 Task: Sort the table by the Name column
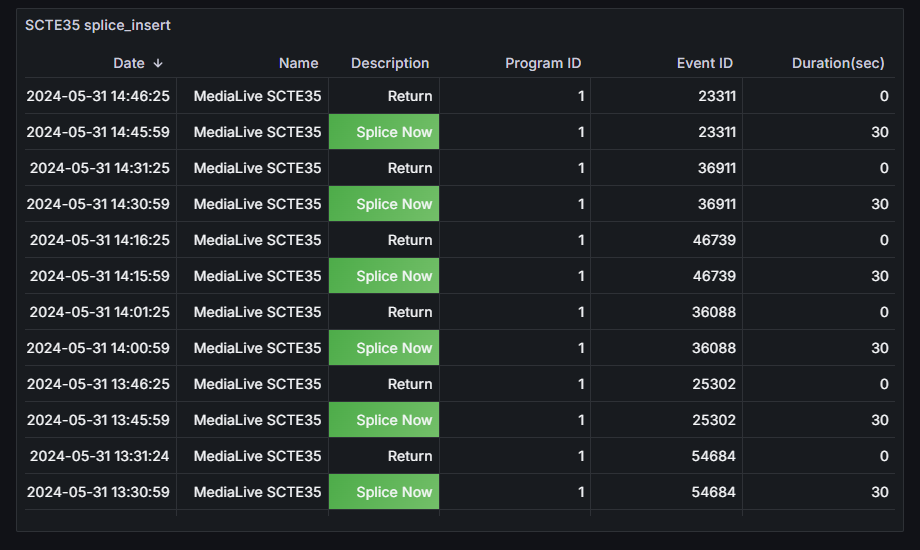298,63
